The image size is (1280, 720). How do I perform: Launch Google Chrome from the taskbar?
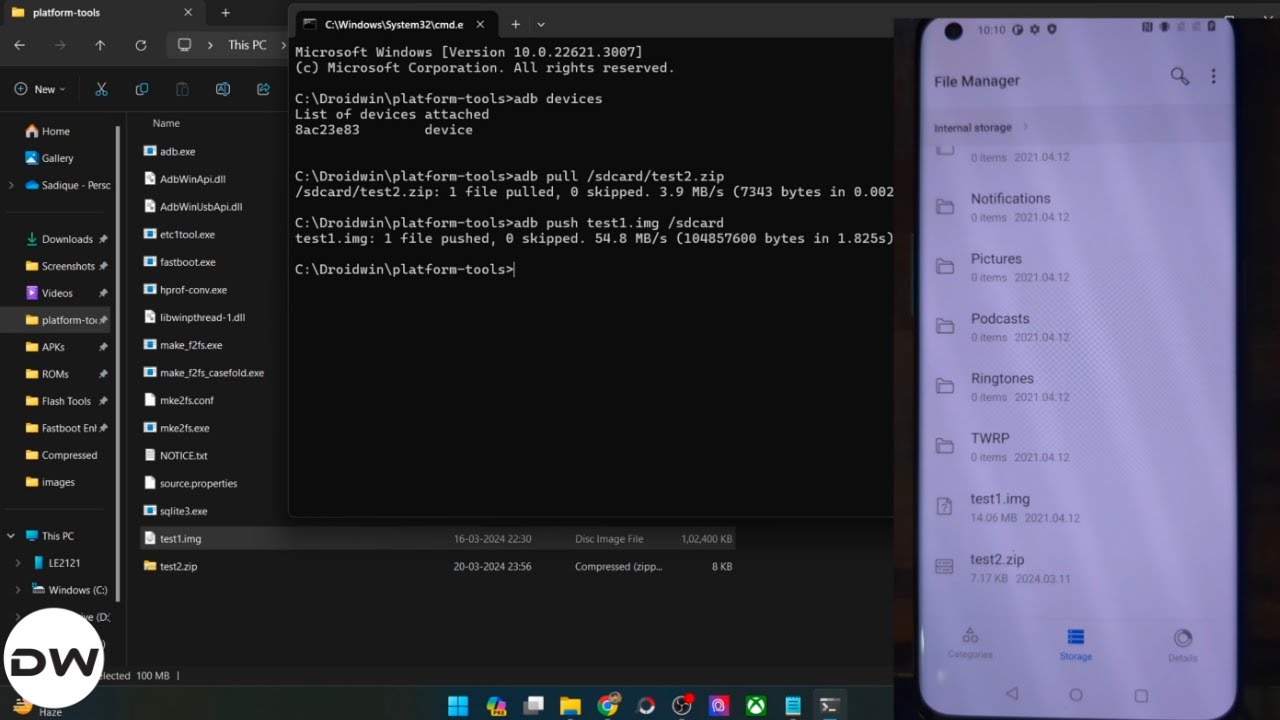pos(608,705)
